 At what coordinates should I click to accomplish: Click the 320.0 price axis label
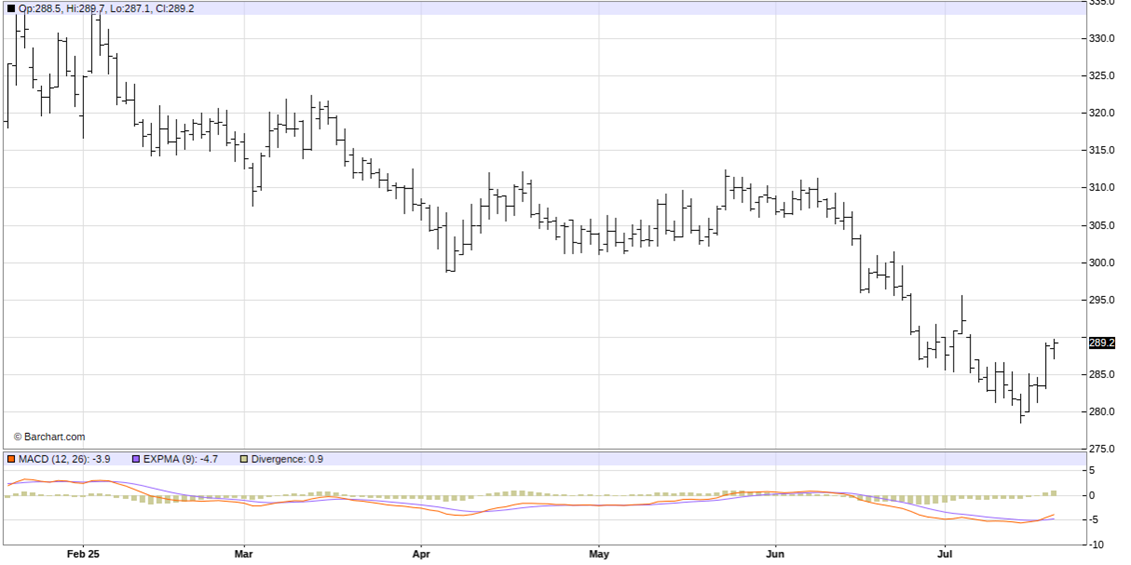tap(1104, 113)
